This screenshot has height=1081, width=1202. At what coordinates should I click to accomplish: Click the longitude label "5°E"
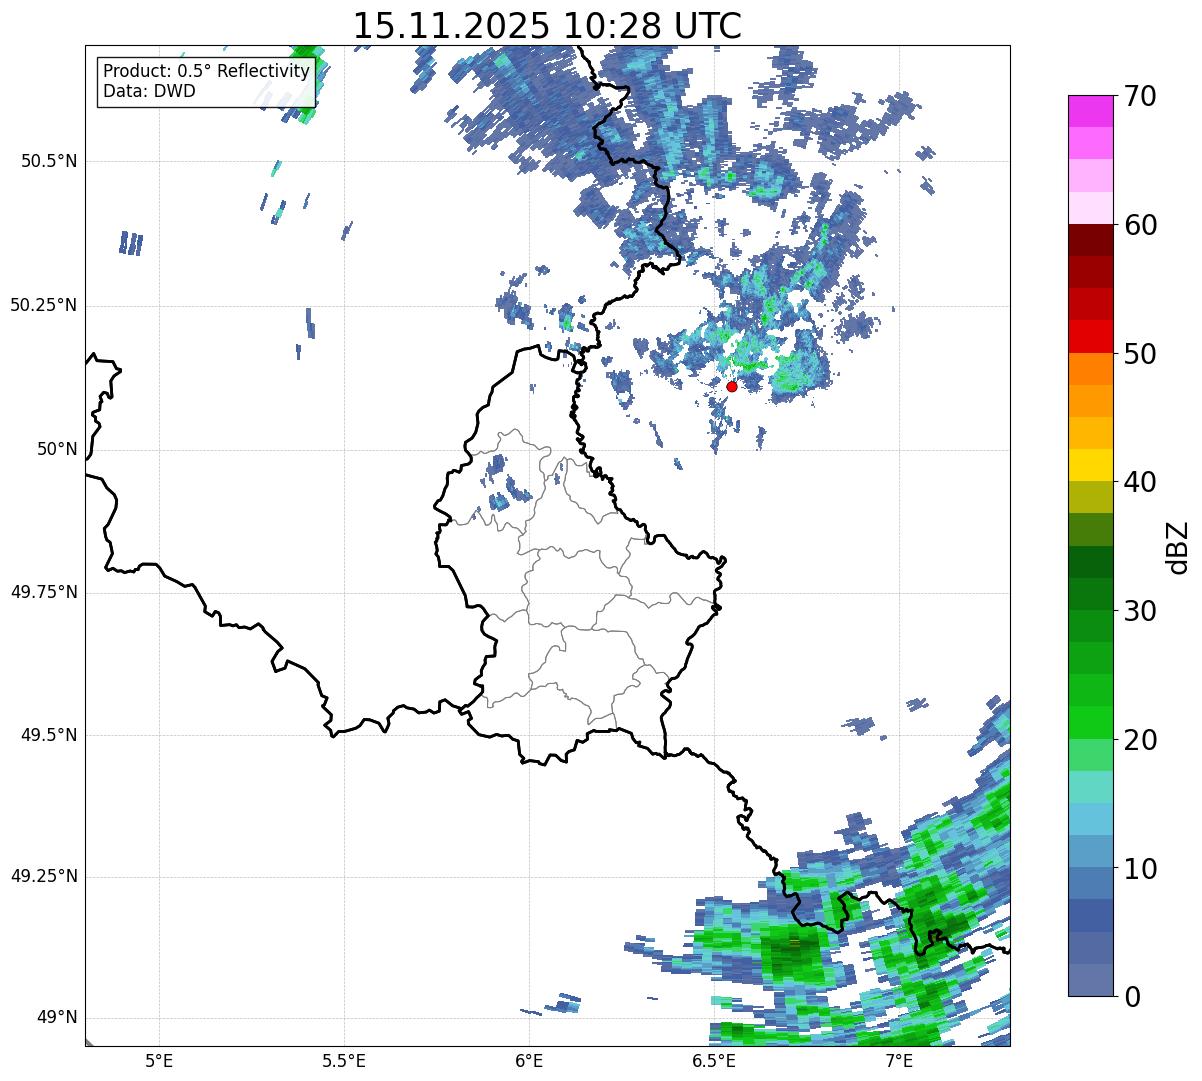[x=159, y=1061]
